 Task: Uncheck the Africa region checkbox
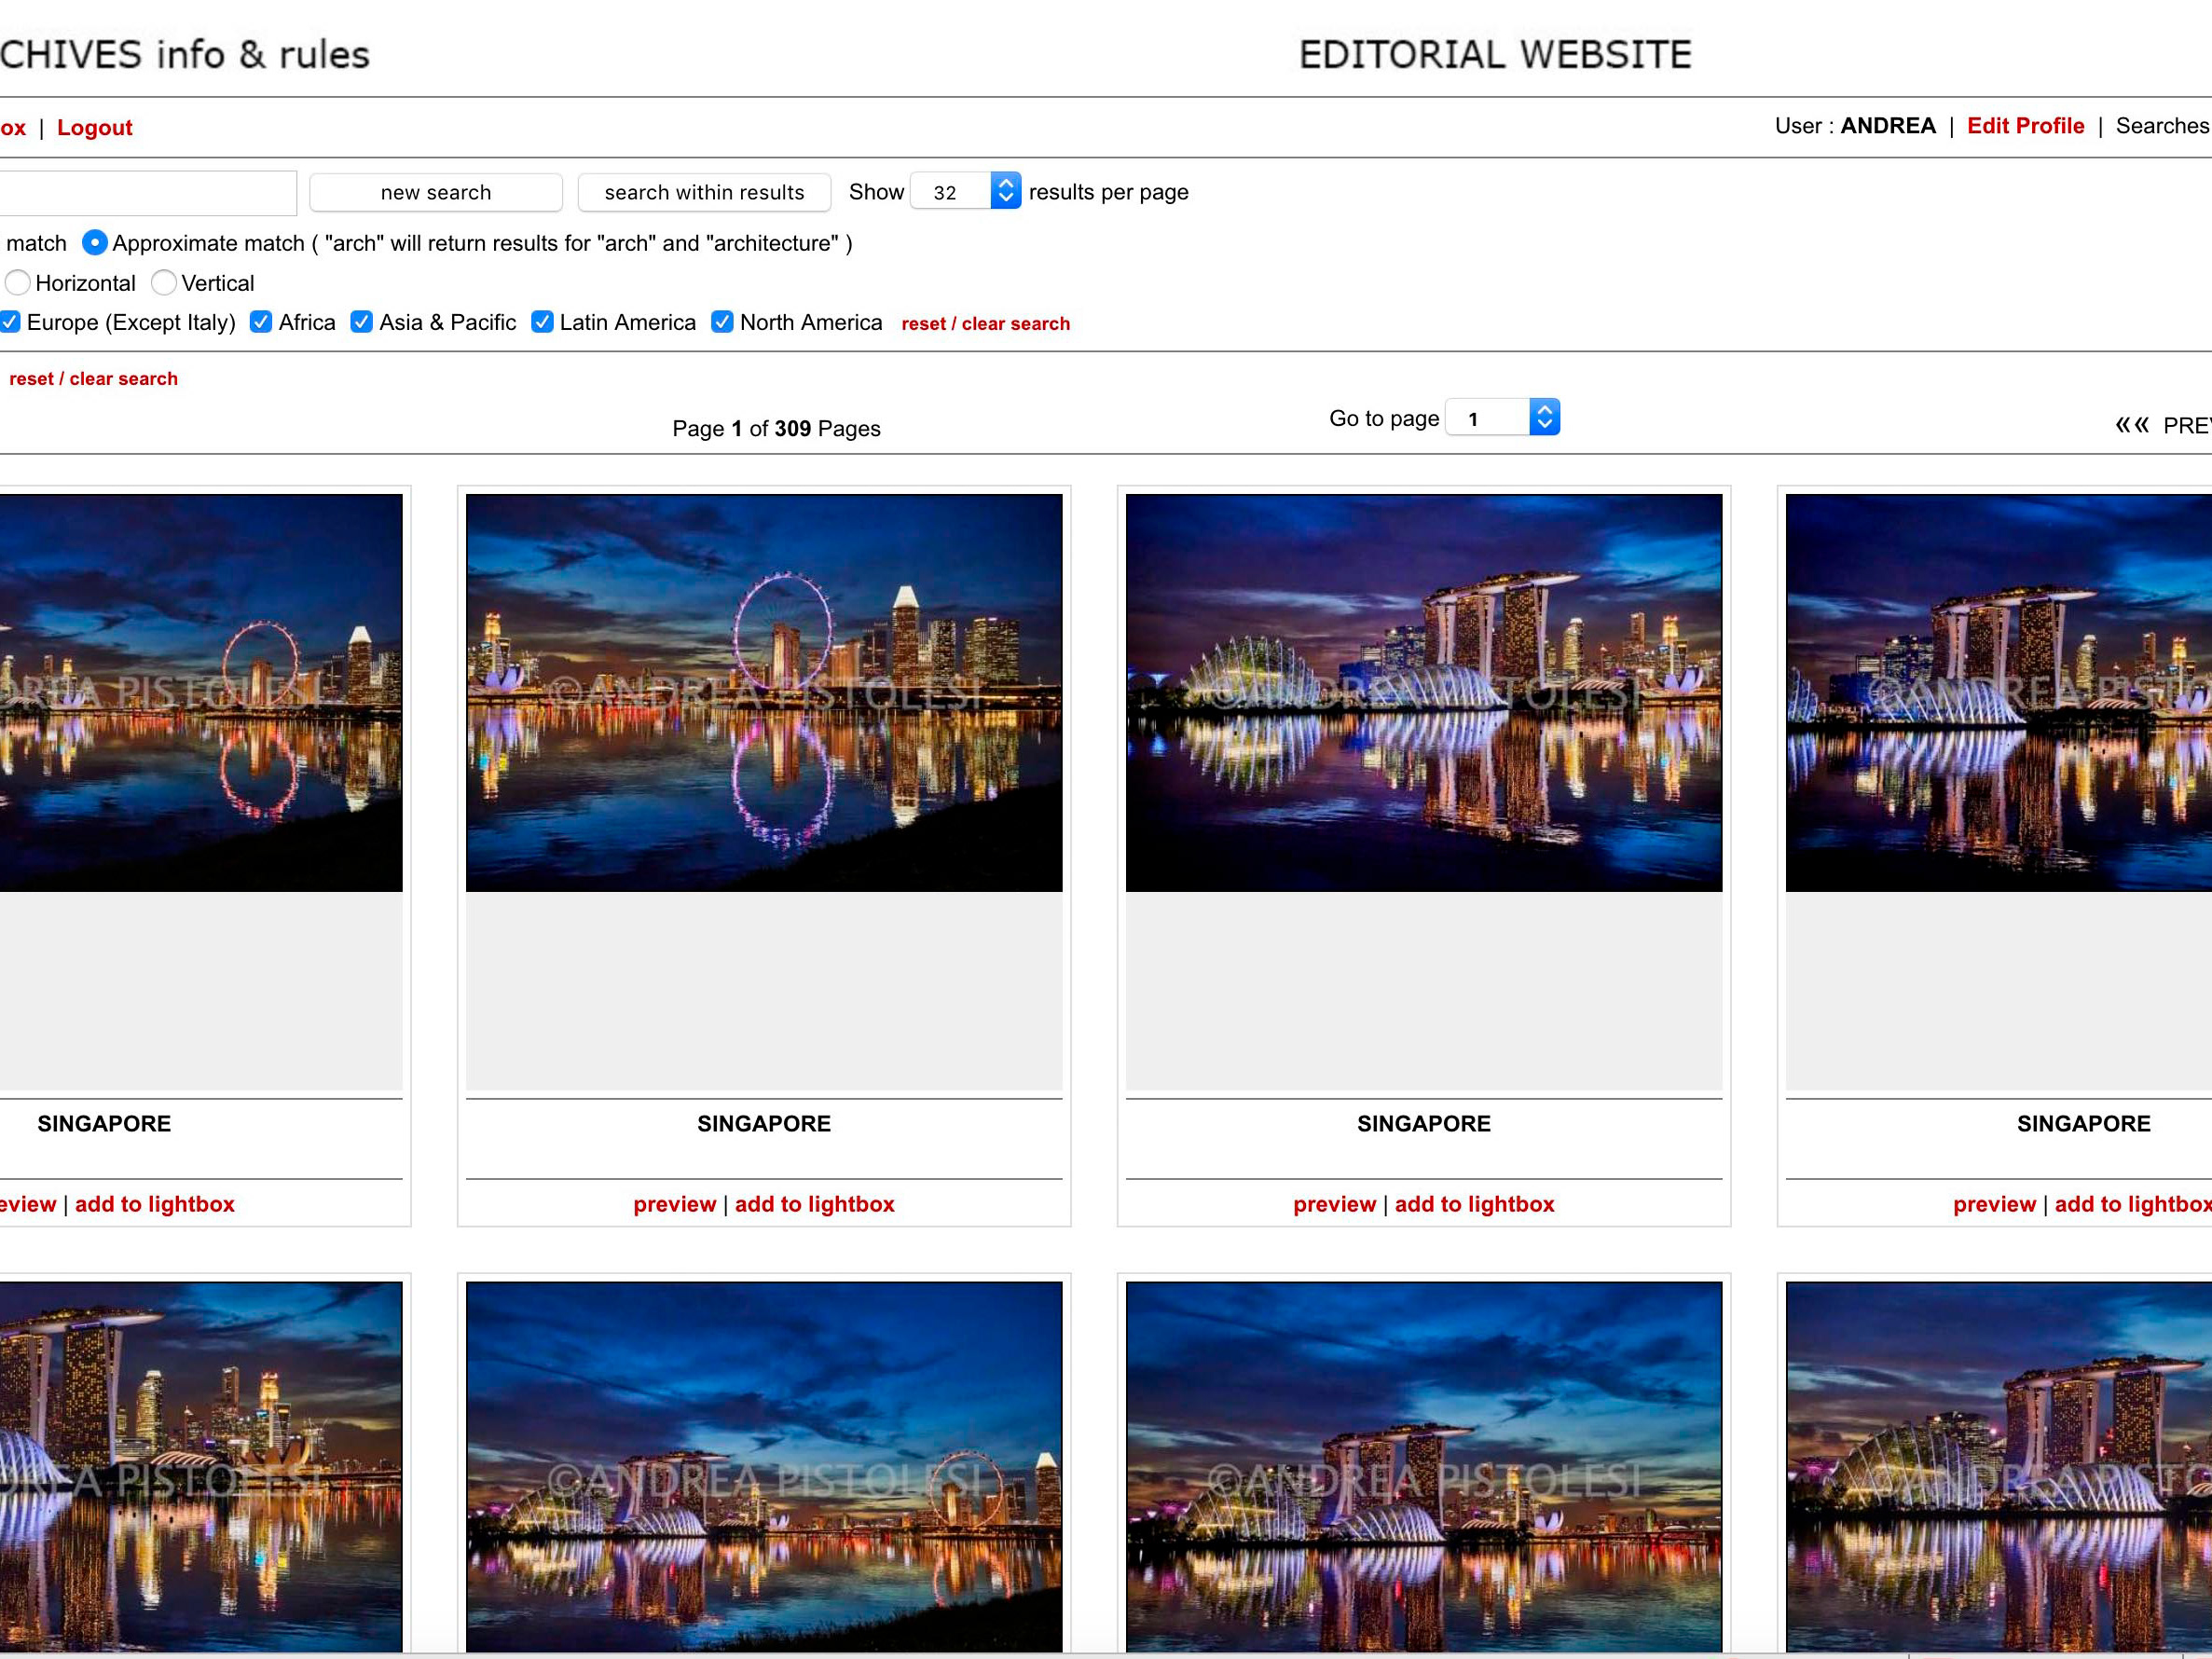coord(261,322)
